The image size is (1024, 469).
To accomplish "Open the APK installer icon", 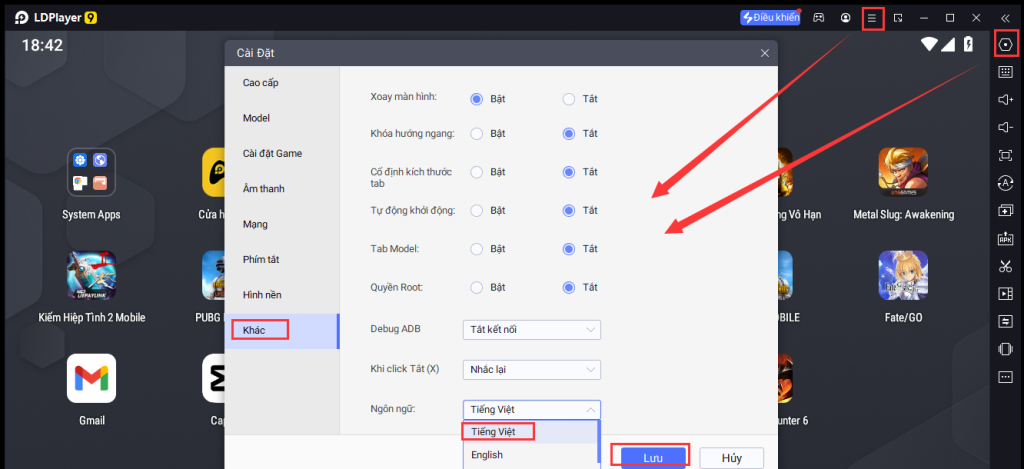I will click(1005, 238).
